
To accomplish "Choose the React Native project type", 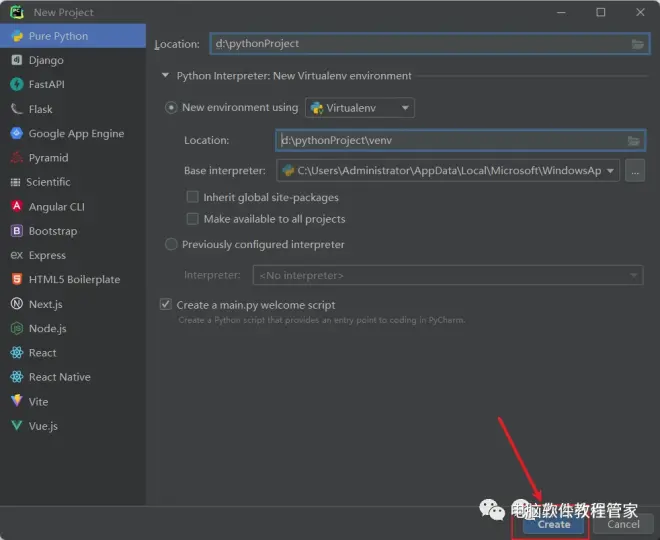I will coord(73,377).
